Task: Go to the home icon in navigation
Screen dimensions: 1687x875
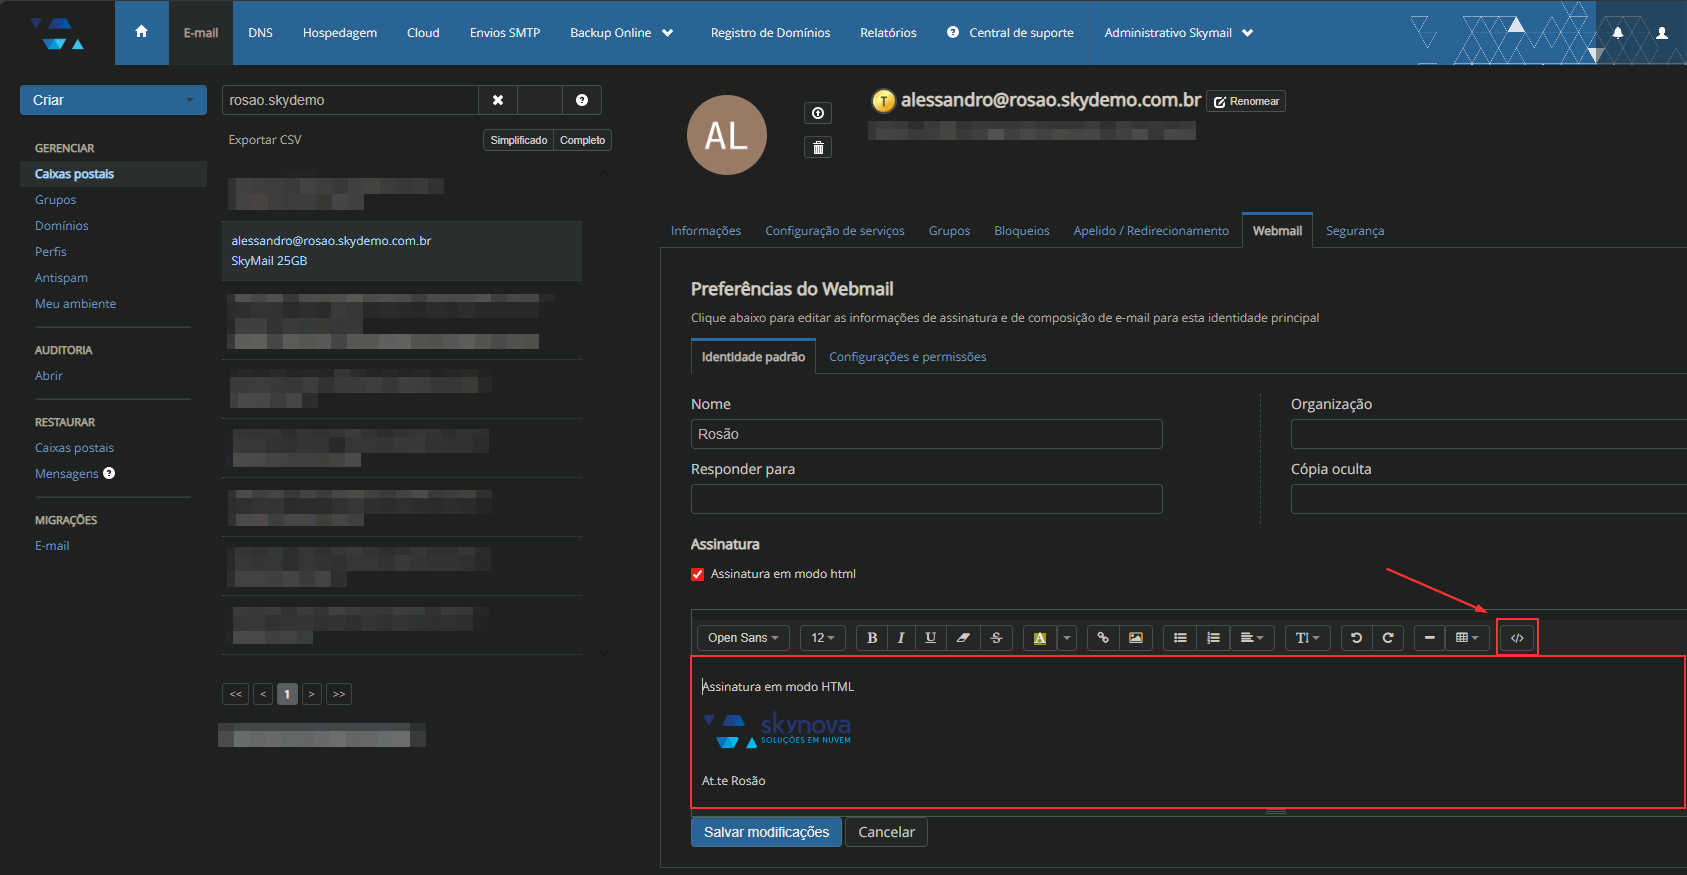Action: point(141,32)
